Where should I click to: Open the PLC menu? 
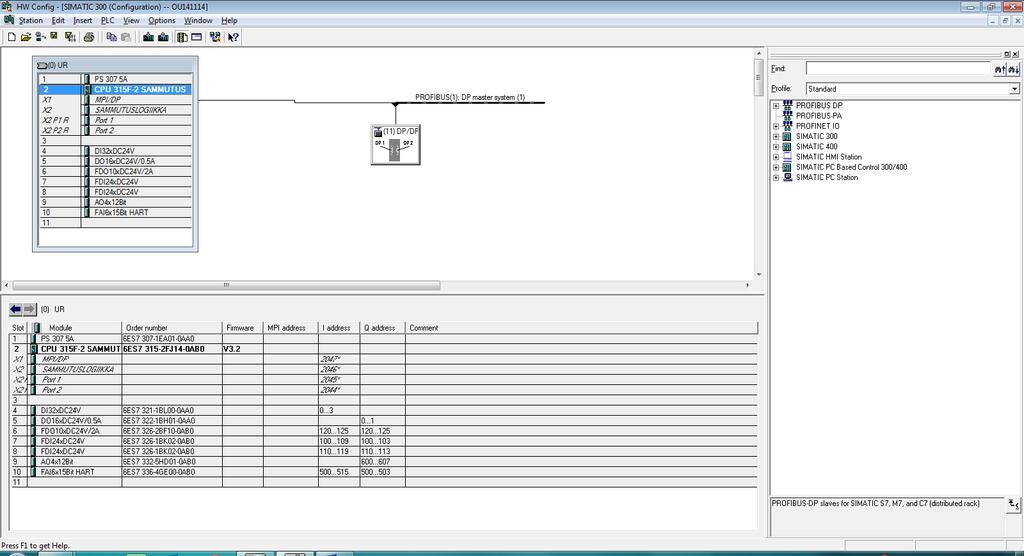coord(108,20)
